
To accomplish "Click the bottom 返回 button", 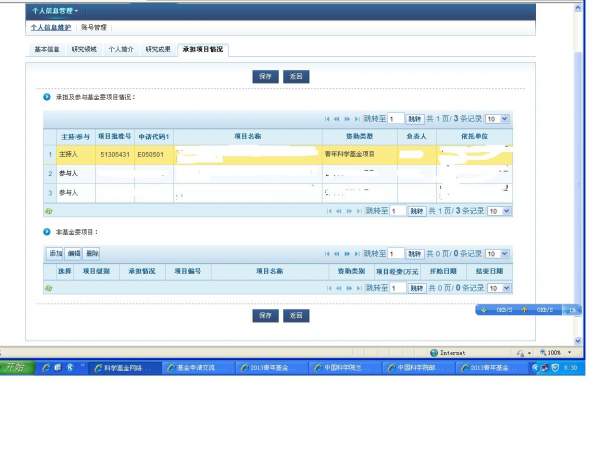I will pos(296,316).
